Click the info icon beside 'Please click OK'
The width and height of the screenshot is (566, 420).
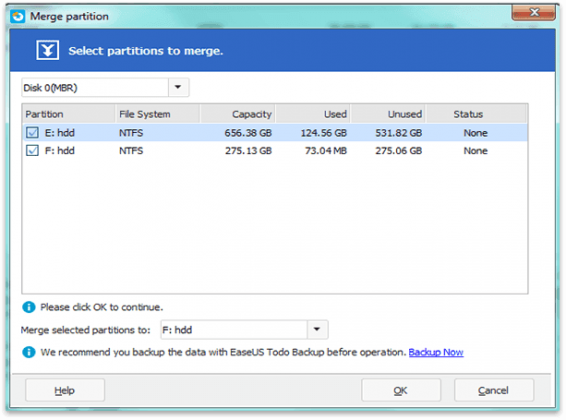pyautogui.click(x=29, y=307)
